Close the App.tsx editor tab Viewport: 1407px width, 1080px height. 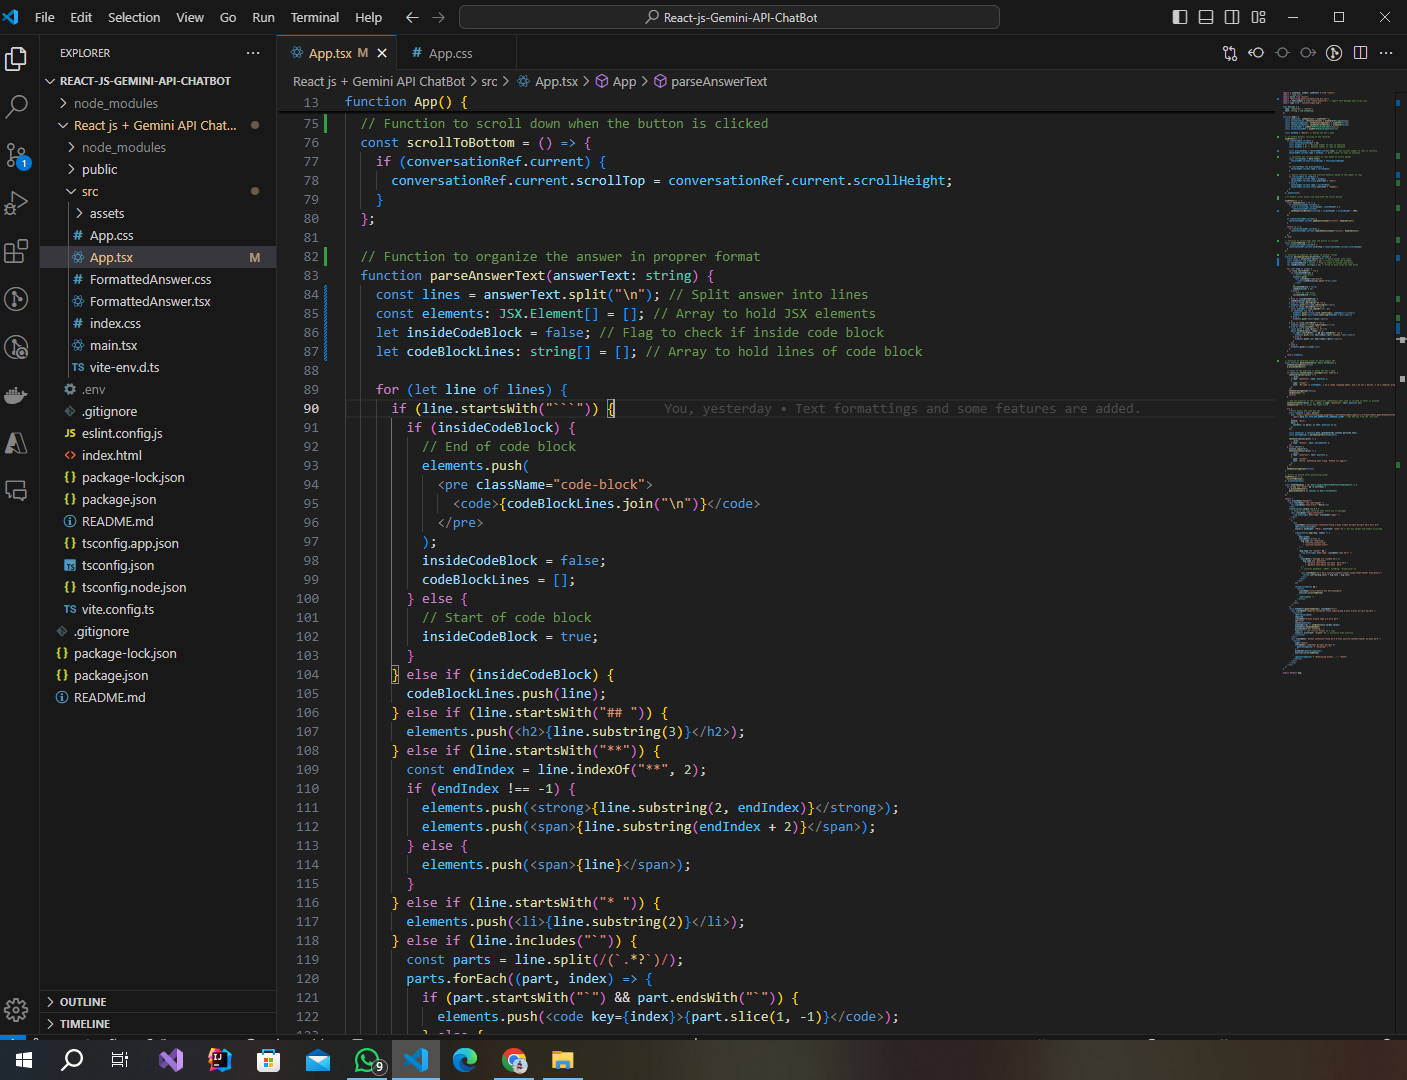pos(382,53)
